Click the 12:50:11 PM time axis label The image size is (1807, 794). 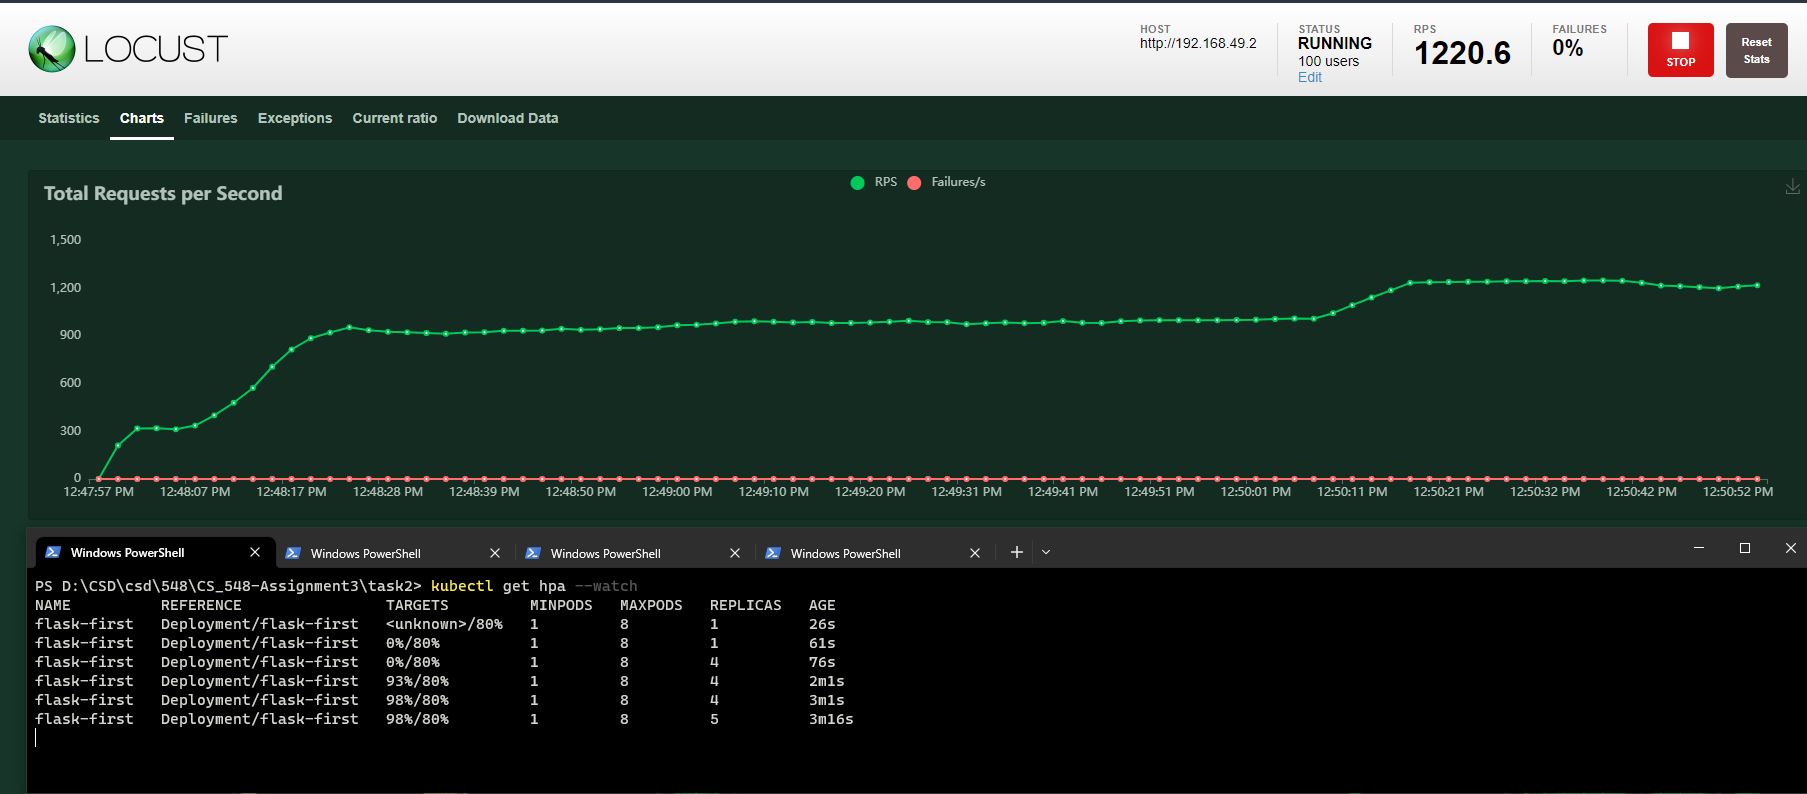(1352, 492)
